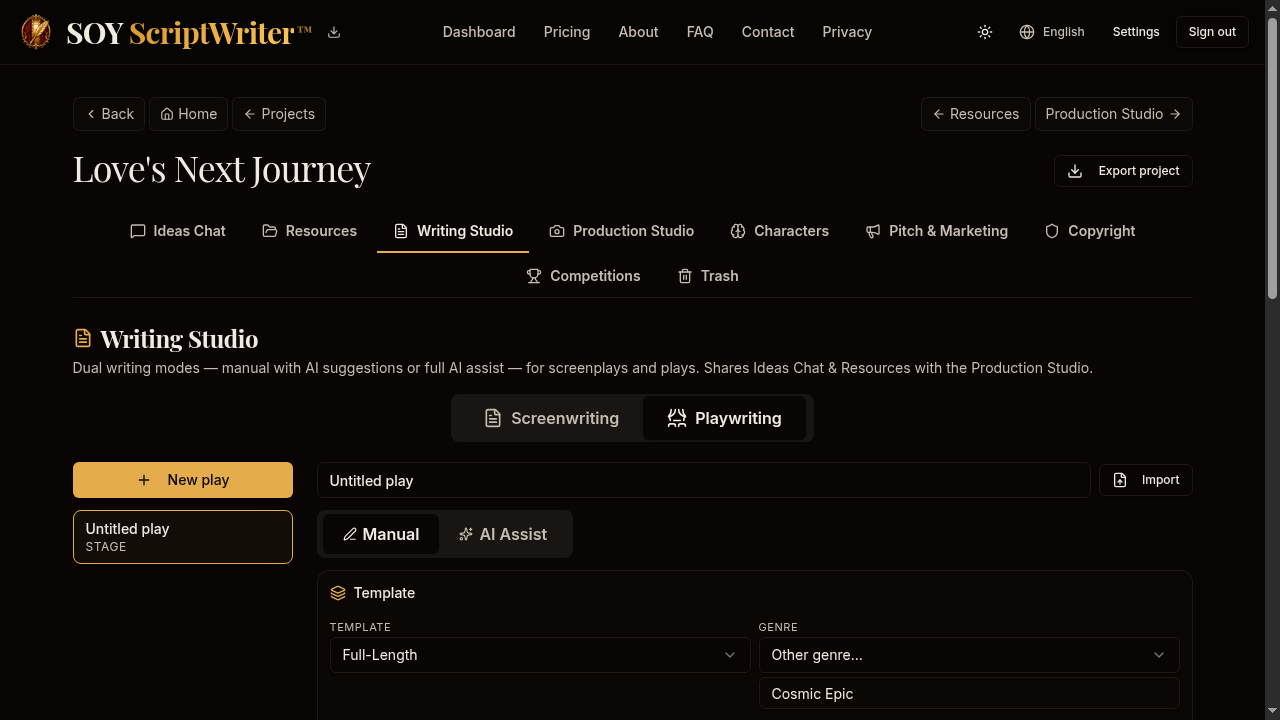1280x720 pixels.
Task: Select Manual writing mode
Action: pyautogui.click(x=380, y=534)
